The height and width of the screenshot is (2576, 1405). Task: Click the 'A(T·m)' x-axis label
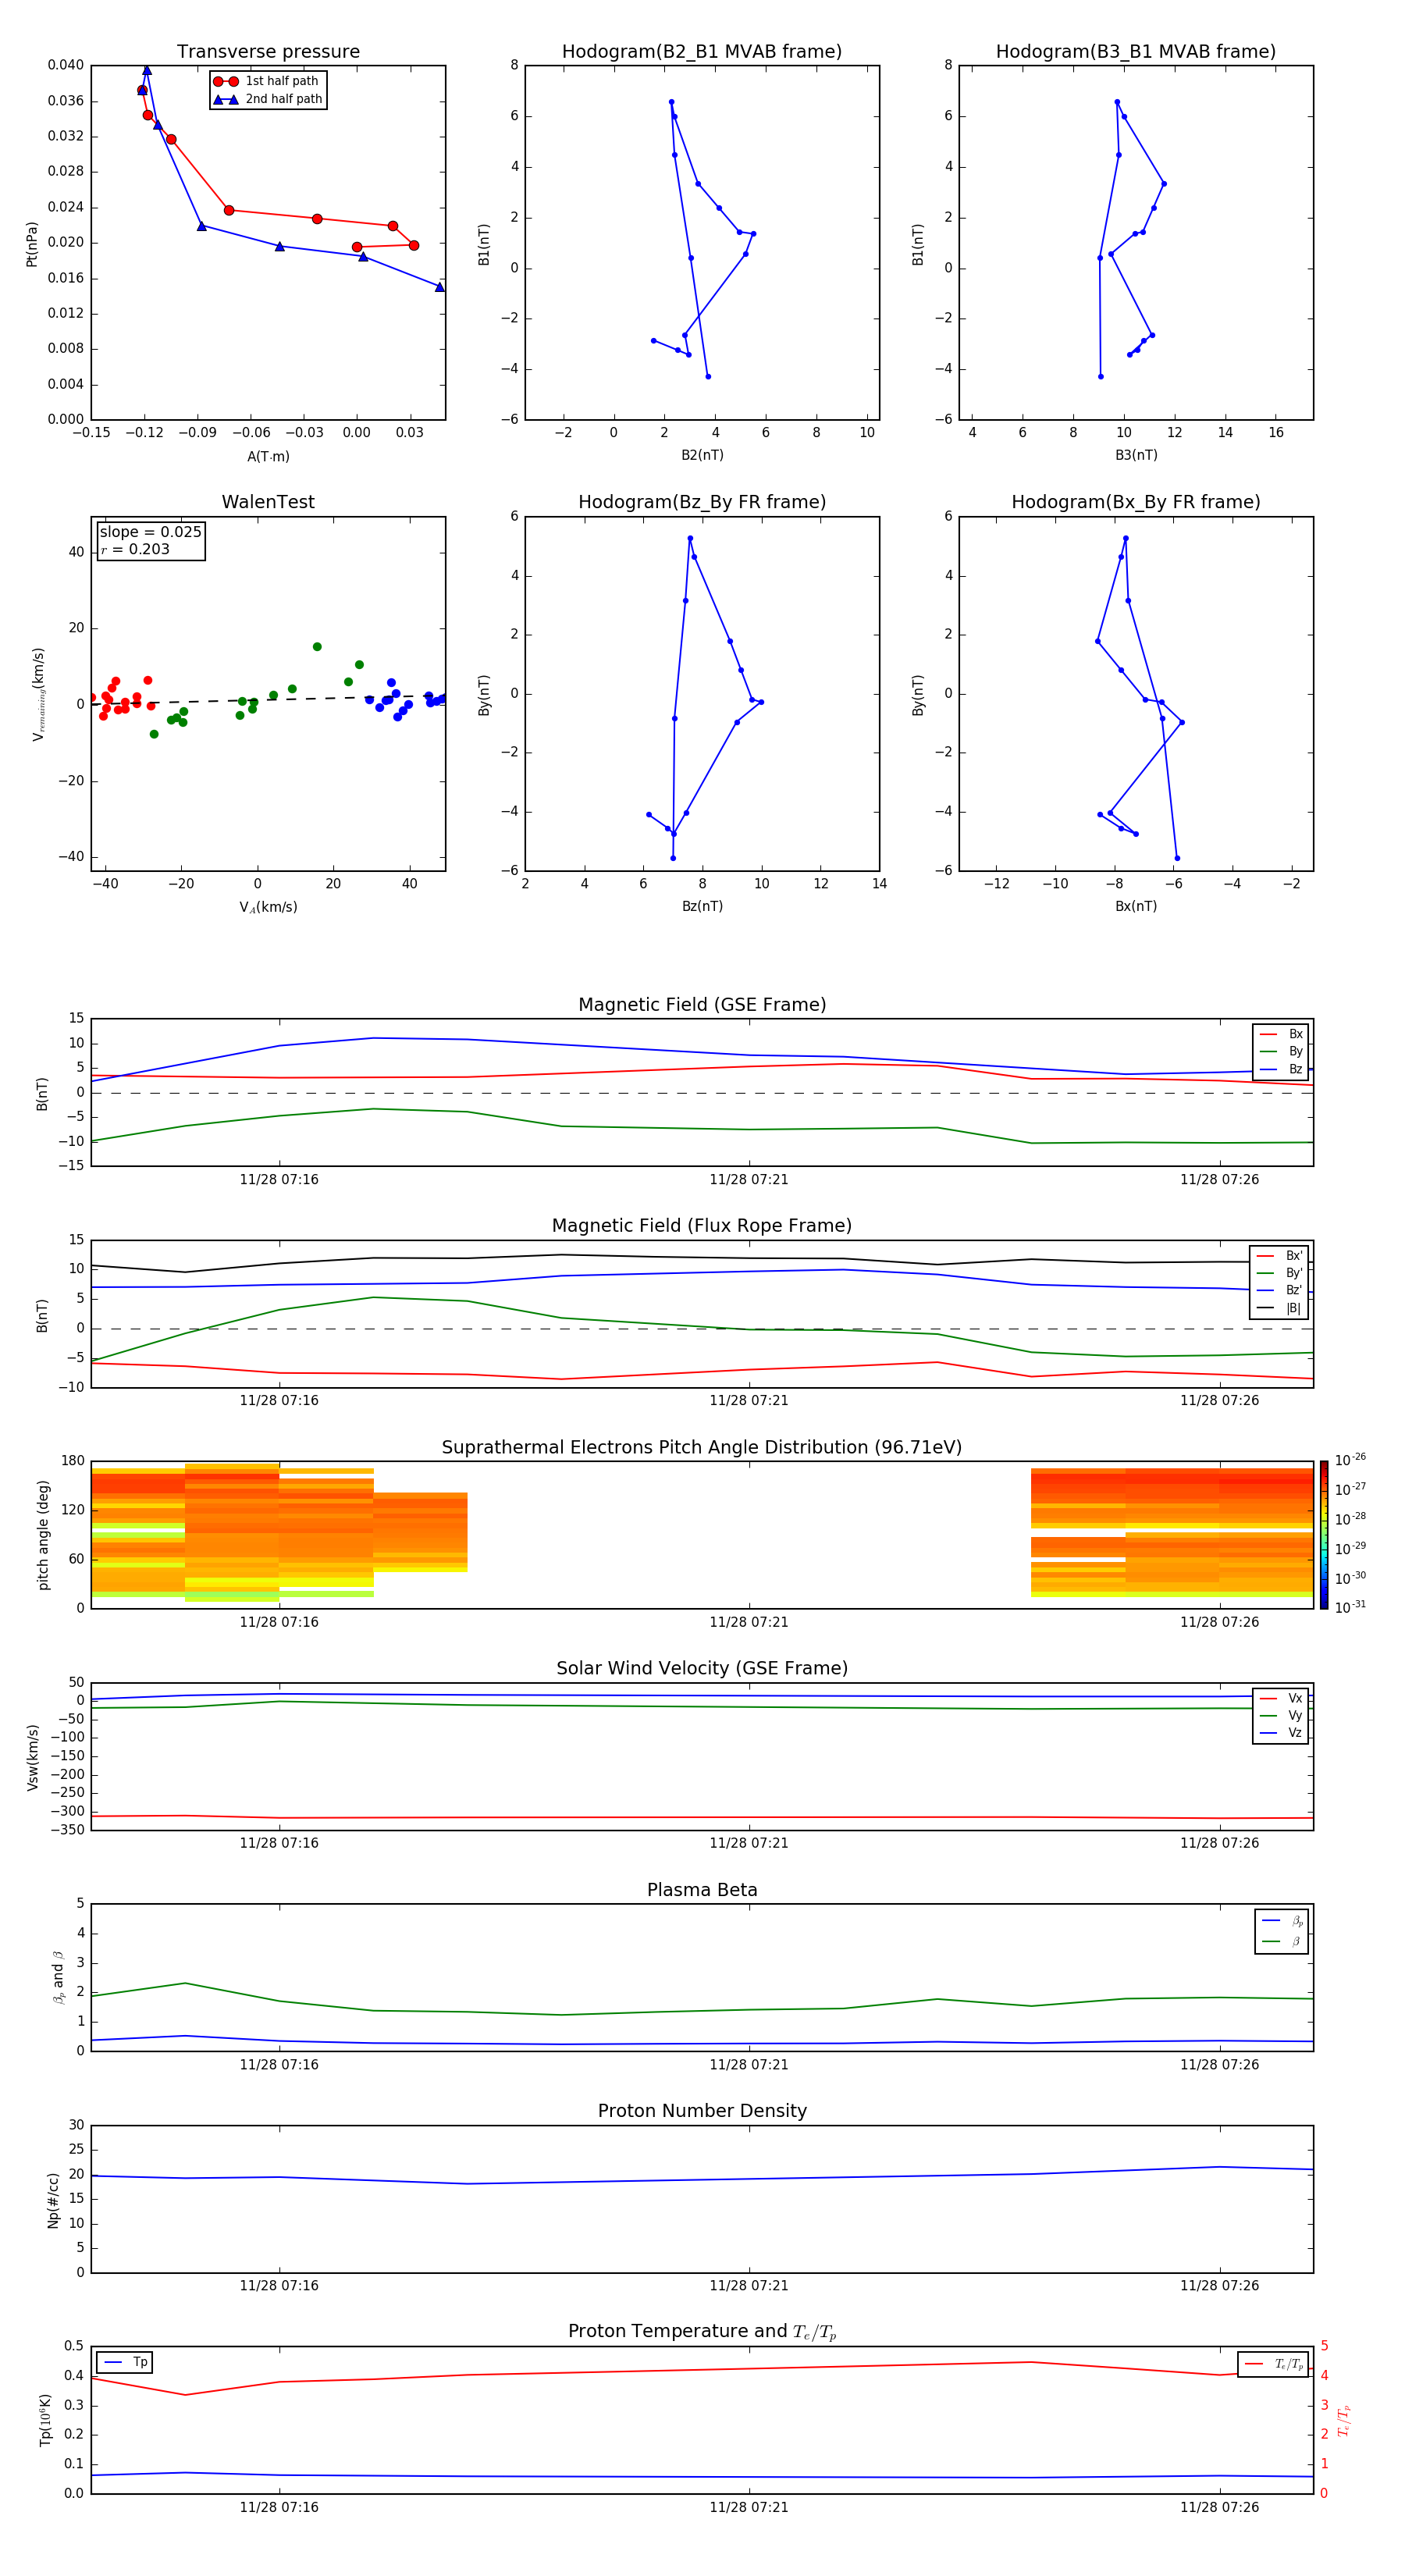[x=268, y=456]
